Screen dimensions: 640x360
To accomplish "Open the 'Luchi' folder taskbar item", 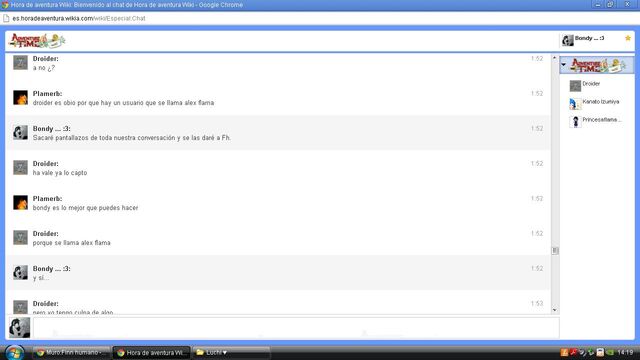I will point(231,353).
